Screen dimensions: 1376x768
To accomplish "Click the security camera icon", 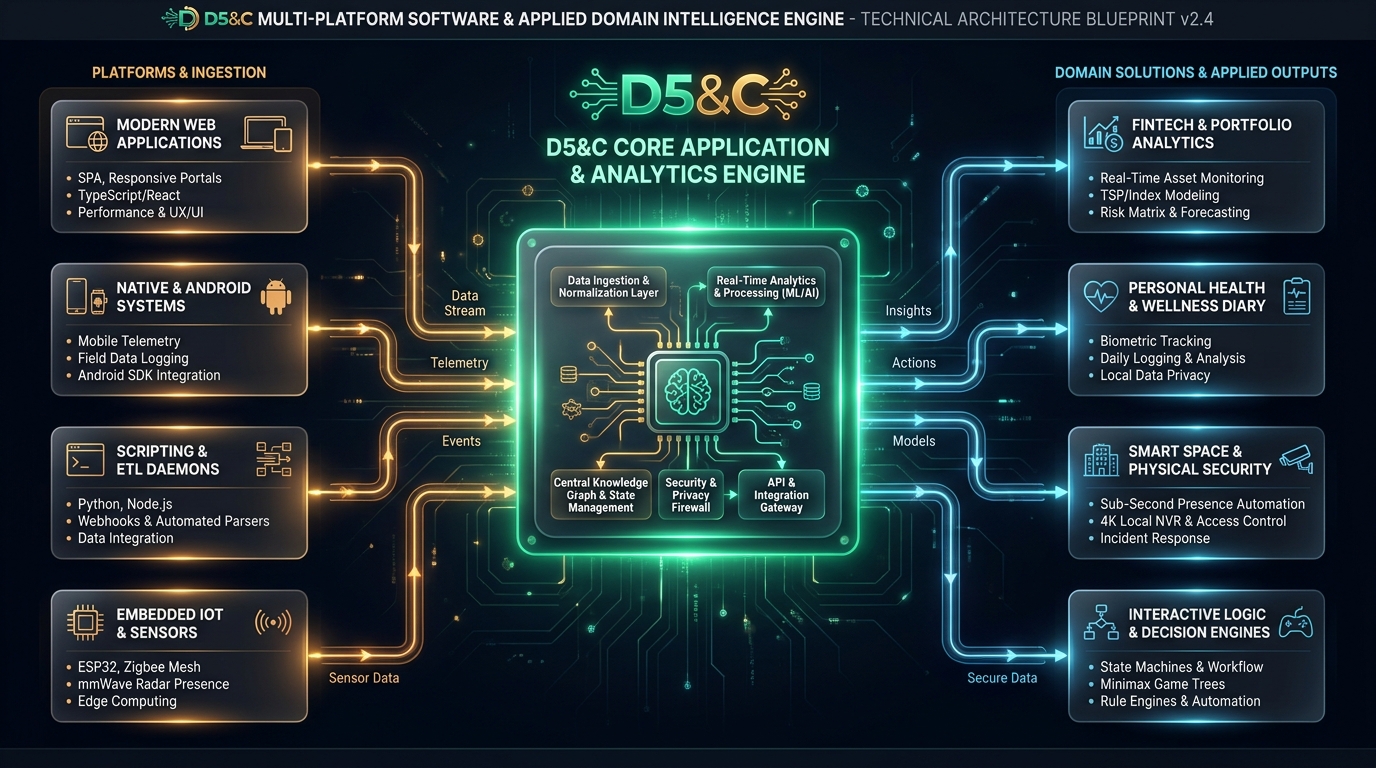I will [1296, 458].
